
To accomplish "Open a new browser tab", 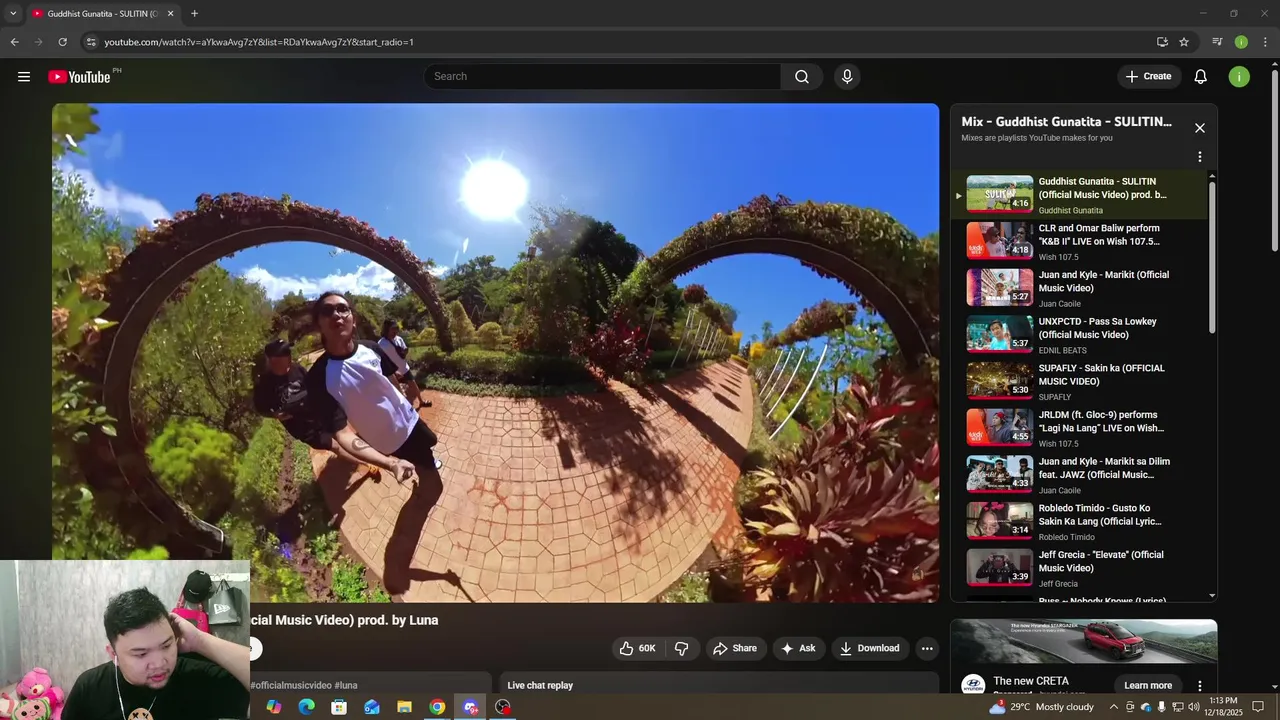I will tap(194, 14).
